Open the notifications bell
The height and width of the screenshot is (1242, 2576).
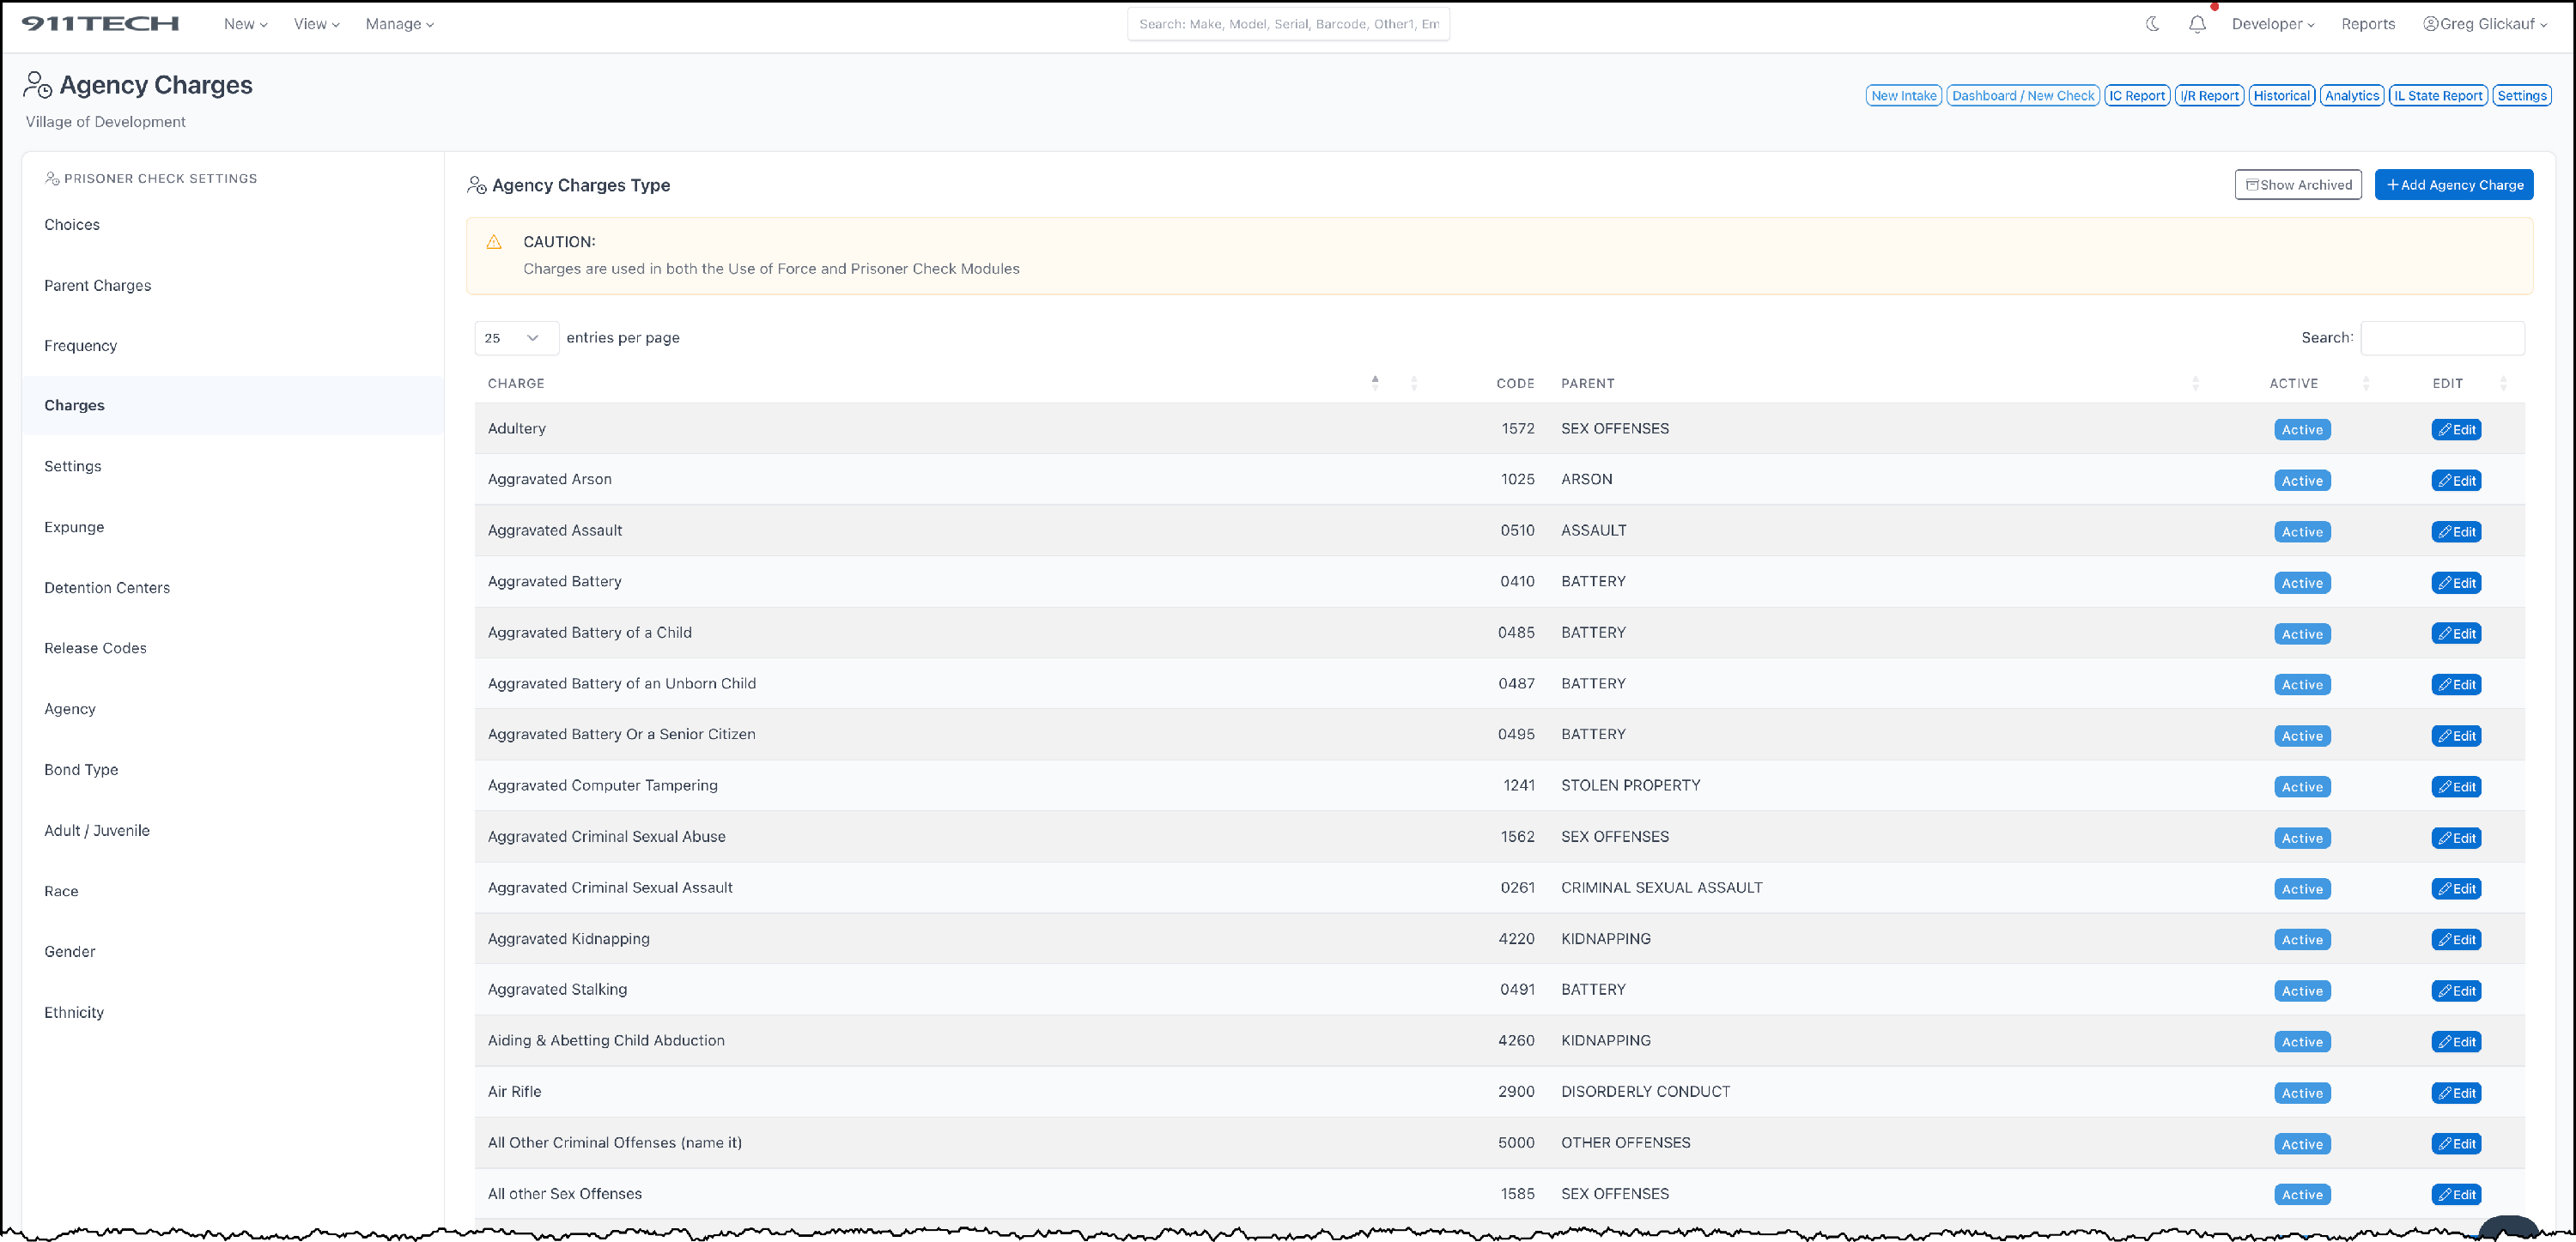coord(2196,24)
